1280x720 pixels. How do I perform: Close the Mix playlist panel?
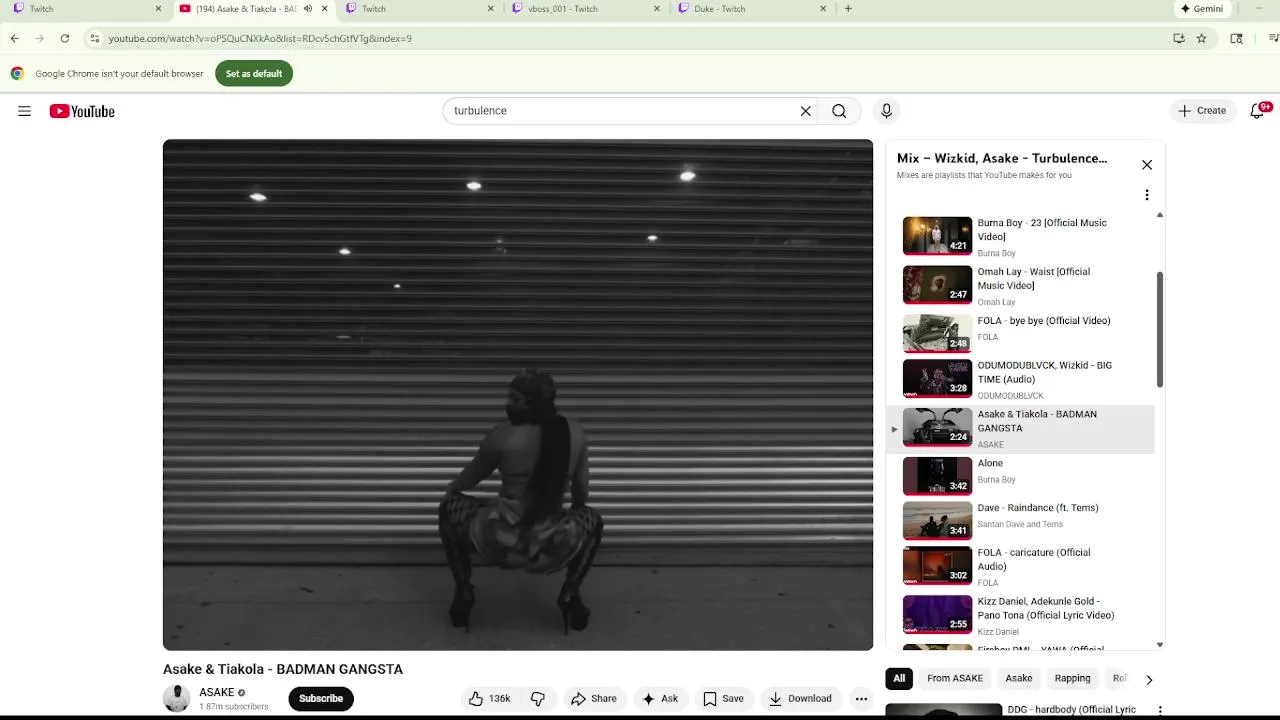(x=1147, y=165)
